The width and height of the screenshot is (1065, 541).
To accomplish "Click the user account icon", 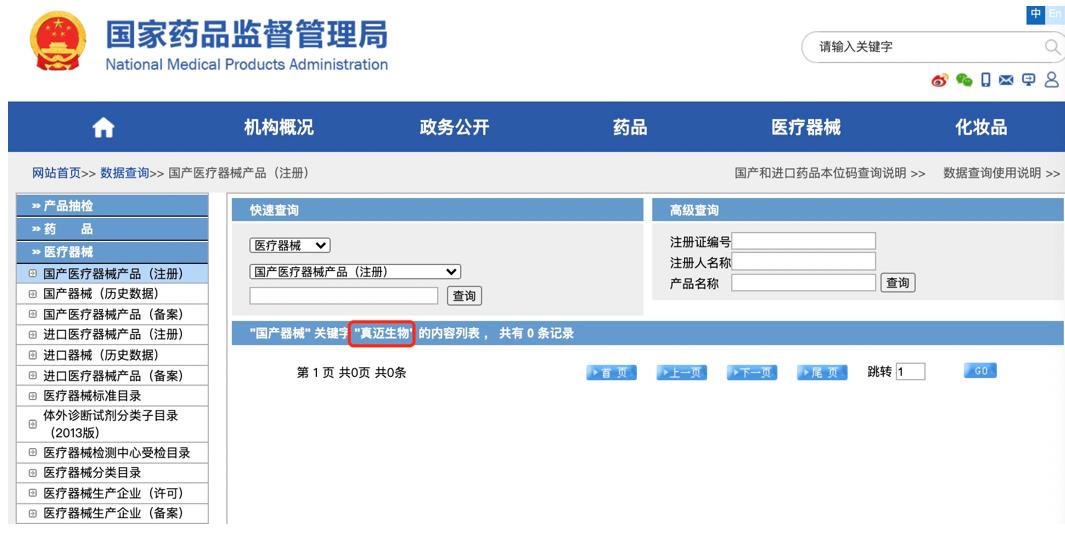I will pos(1051,80).
